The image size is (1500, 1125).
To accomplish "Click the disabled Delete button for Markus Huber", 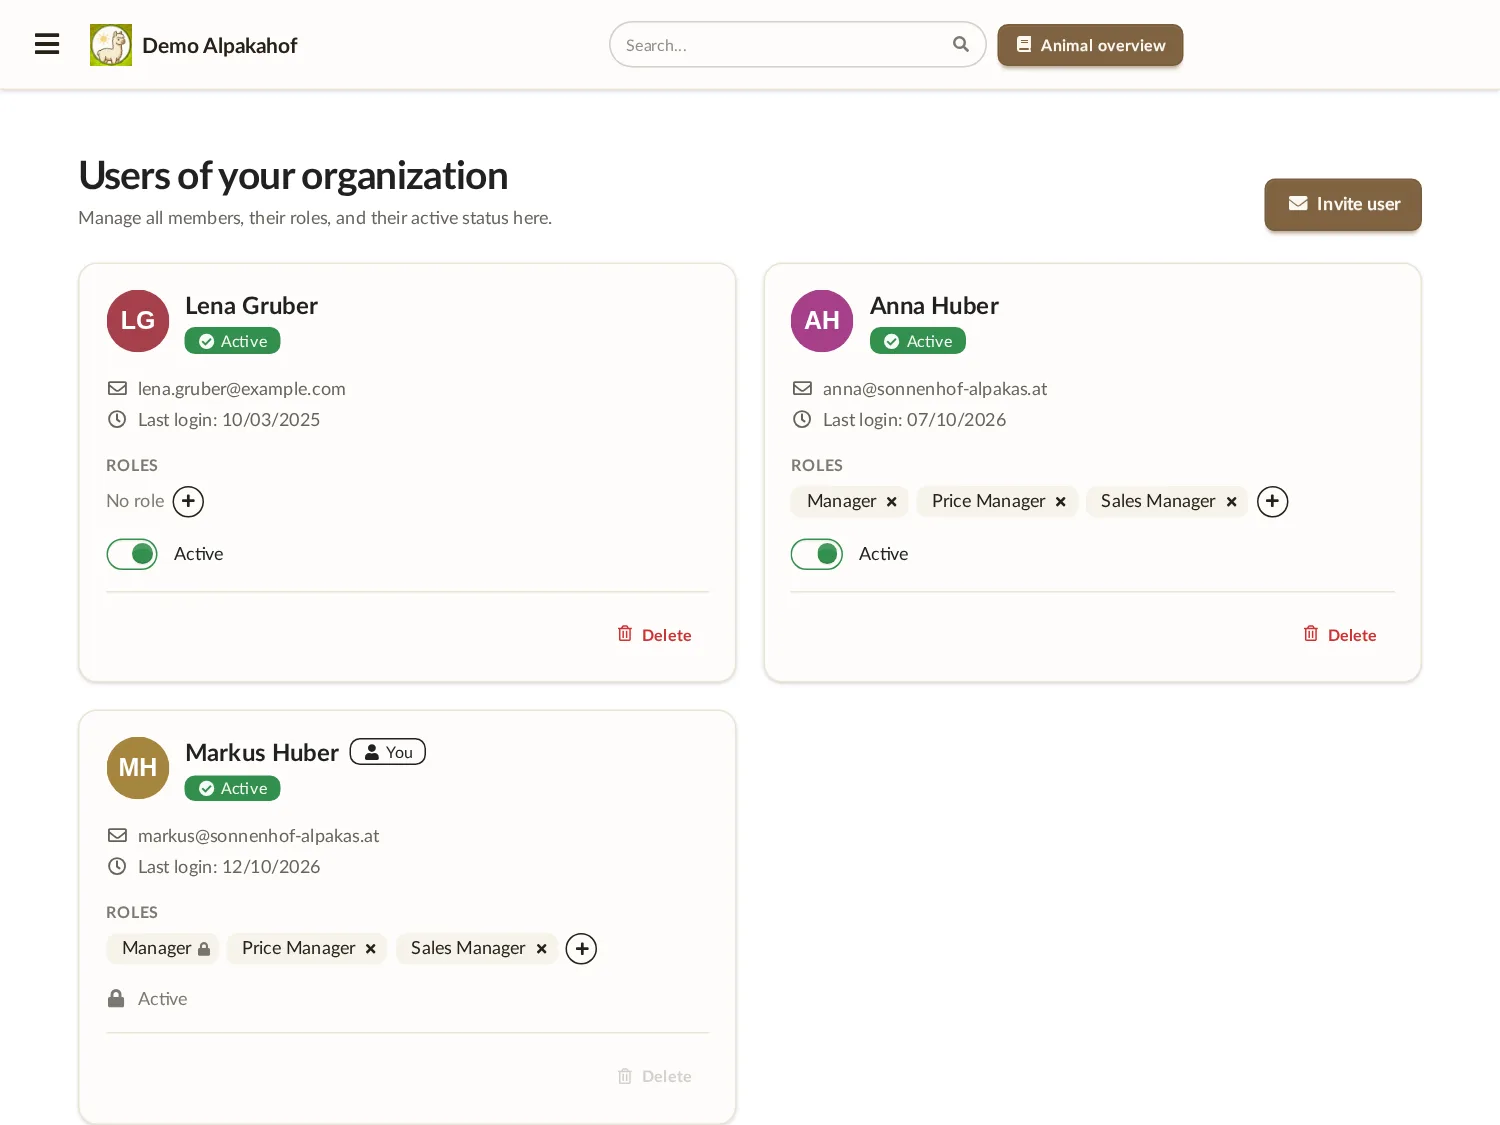I will pos(654,1076).
